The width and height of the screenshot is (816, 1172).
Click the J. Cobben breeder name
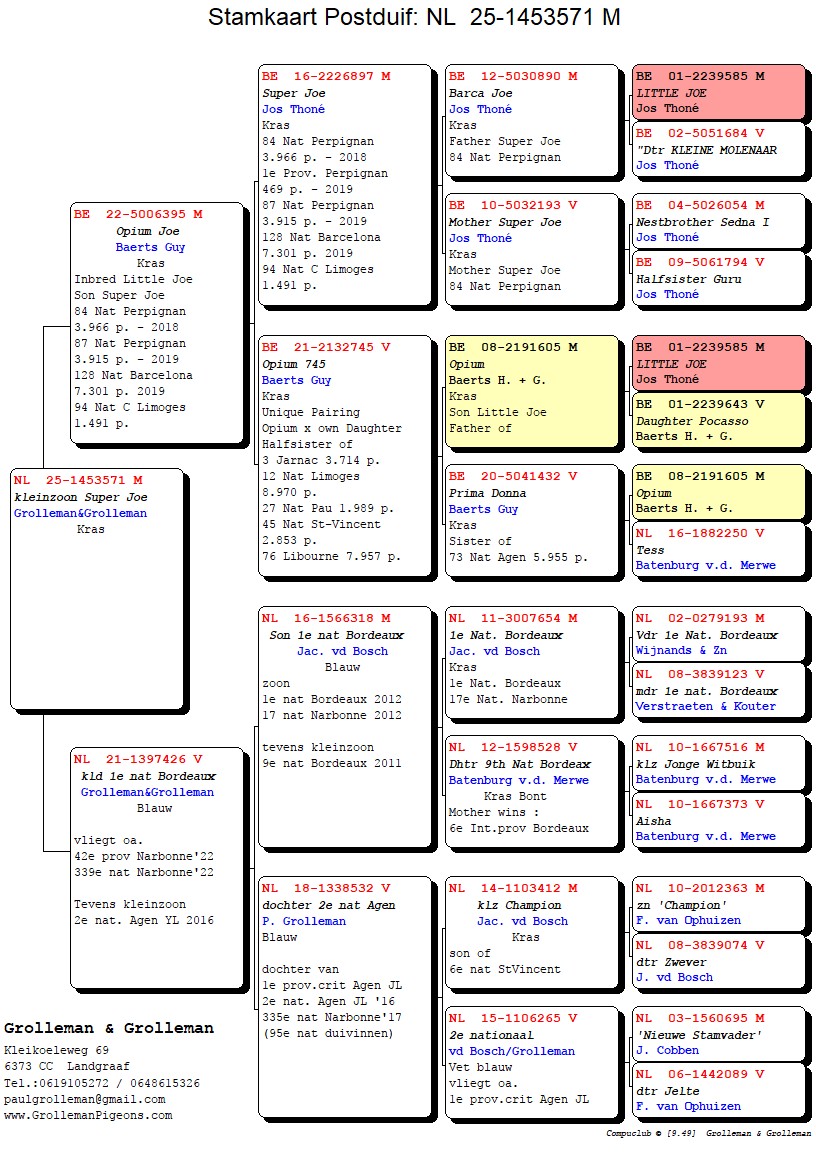667,1050
